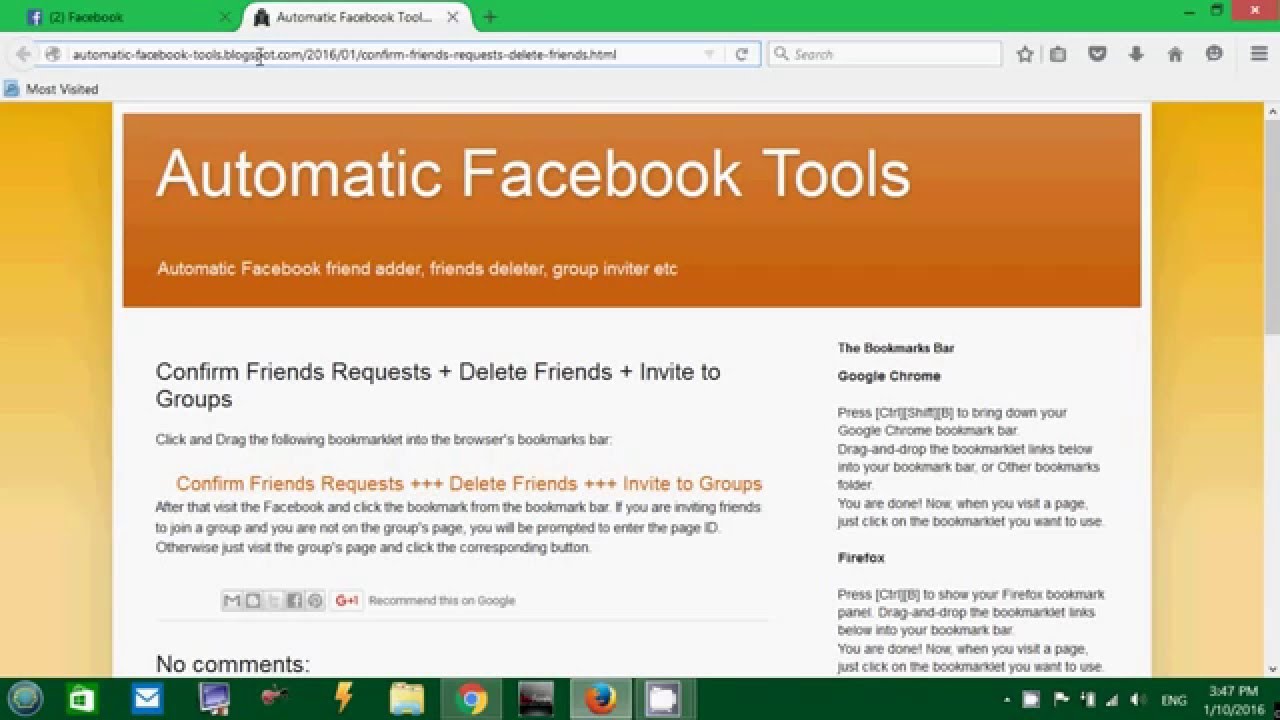Screen dimensions: 1280x720
Task: Share post to Pinterest icon
Action: [315, 600]
